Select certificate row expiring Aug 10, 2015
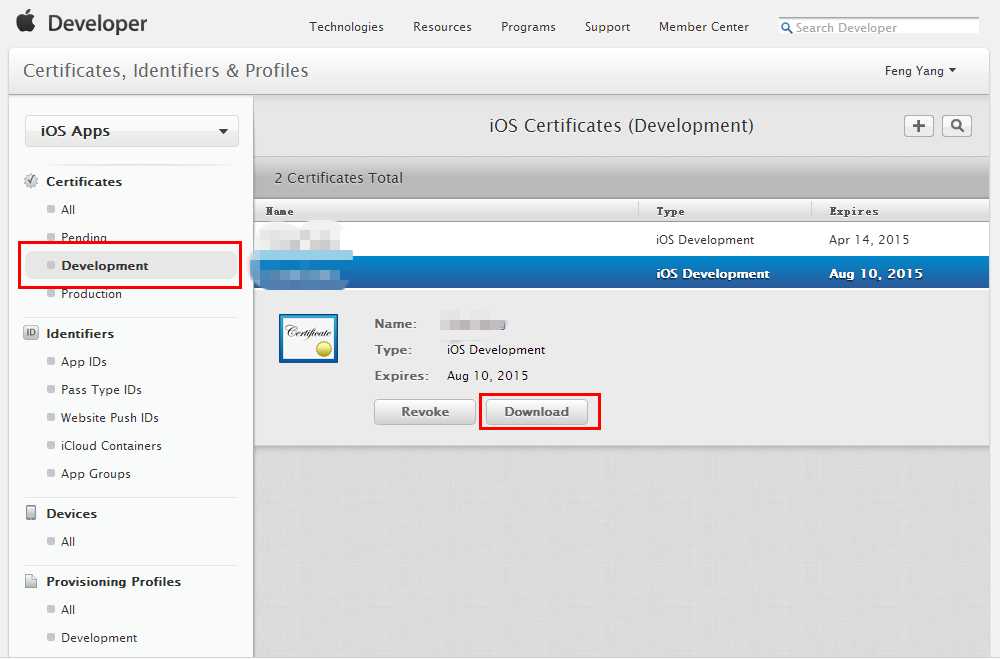This screenshot has height=659, width=1000. tap(621, 273)
